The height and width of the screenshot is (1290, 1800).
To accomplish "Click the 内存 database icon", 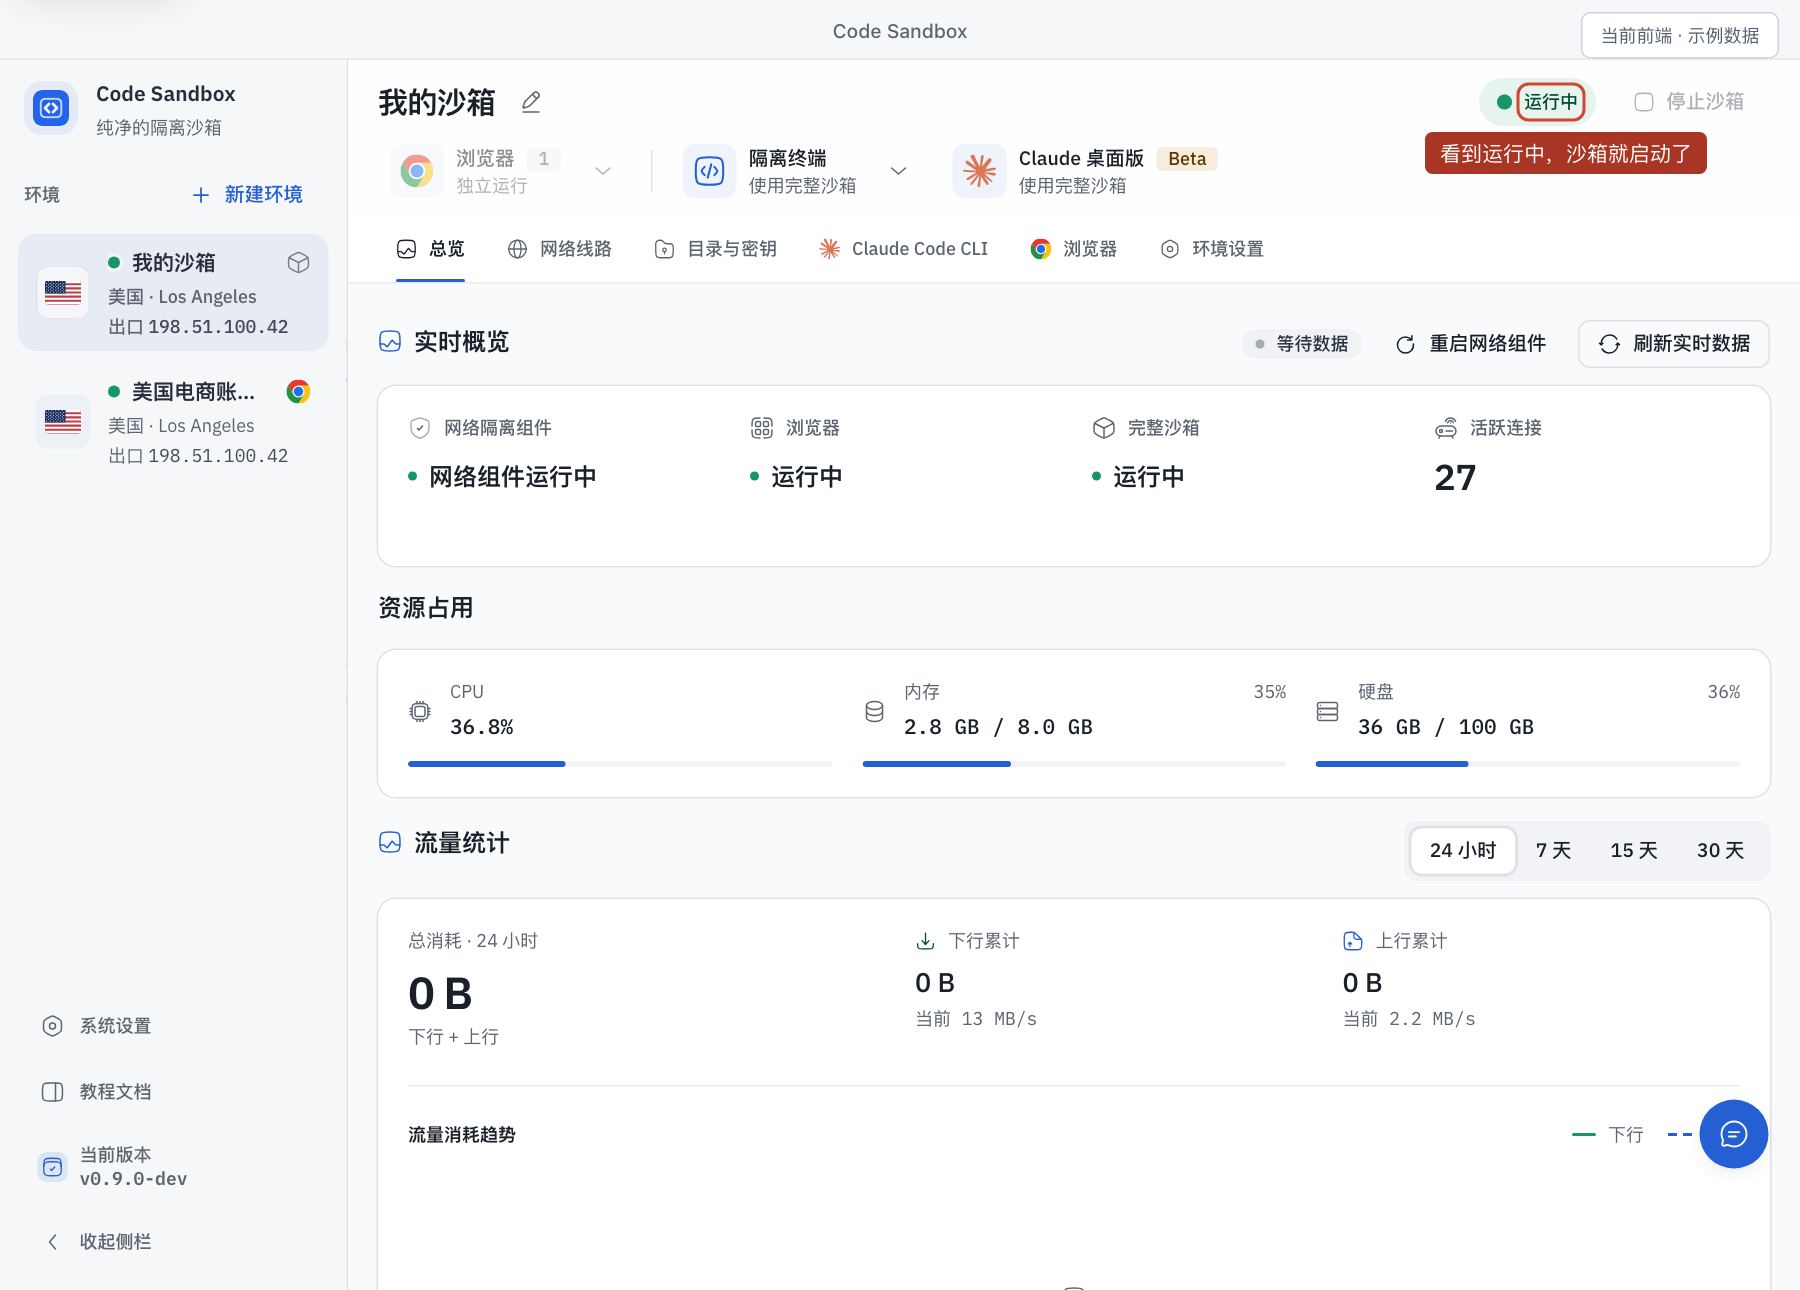I will pyautogui.click(x=874, y=712).
